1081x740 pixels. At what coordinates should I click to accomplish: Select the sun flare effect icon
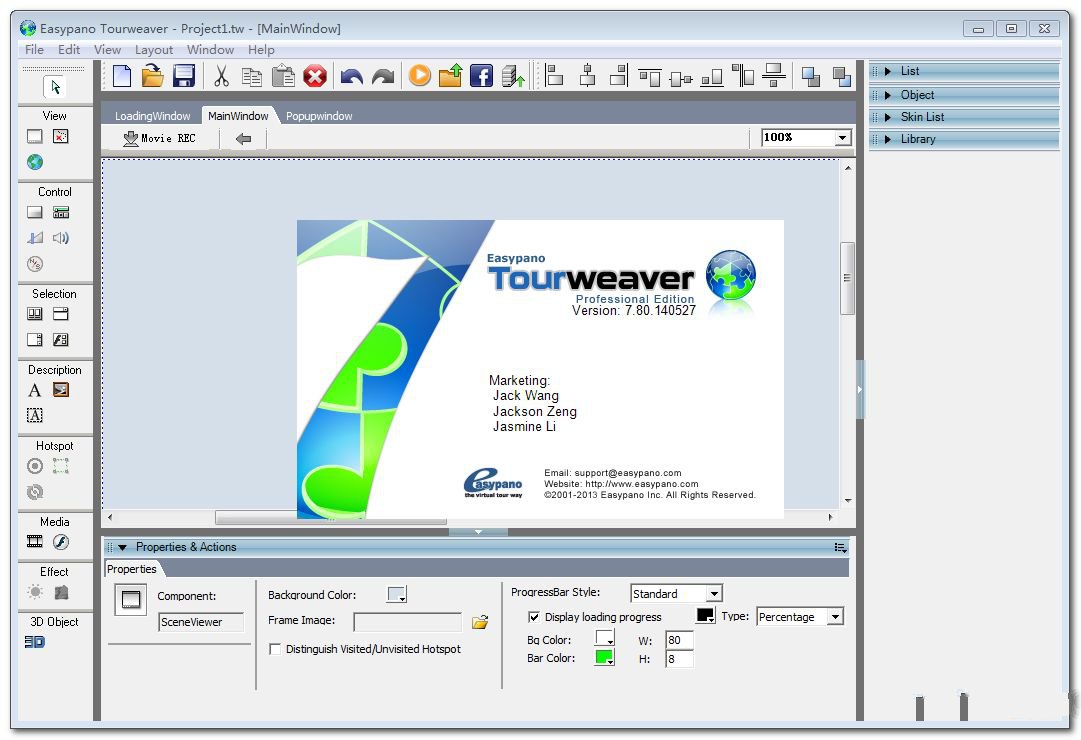point(34,592)
